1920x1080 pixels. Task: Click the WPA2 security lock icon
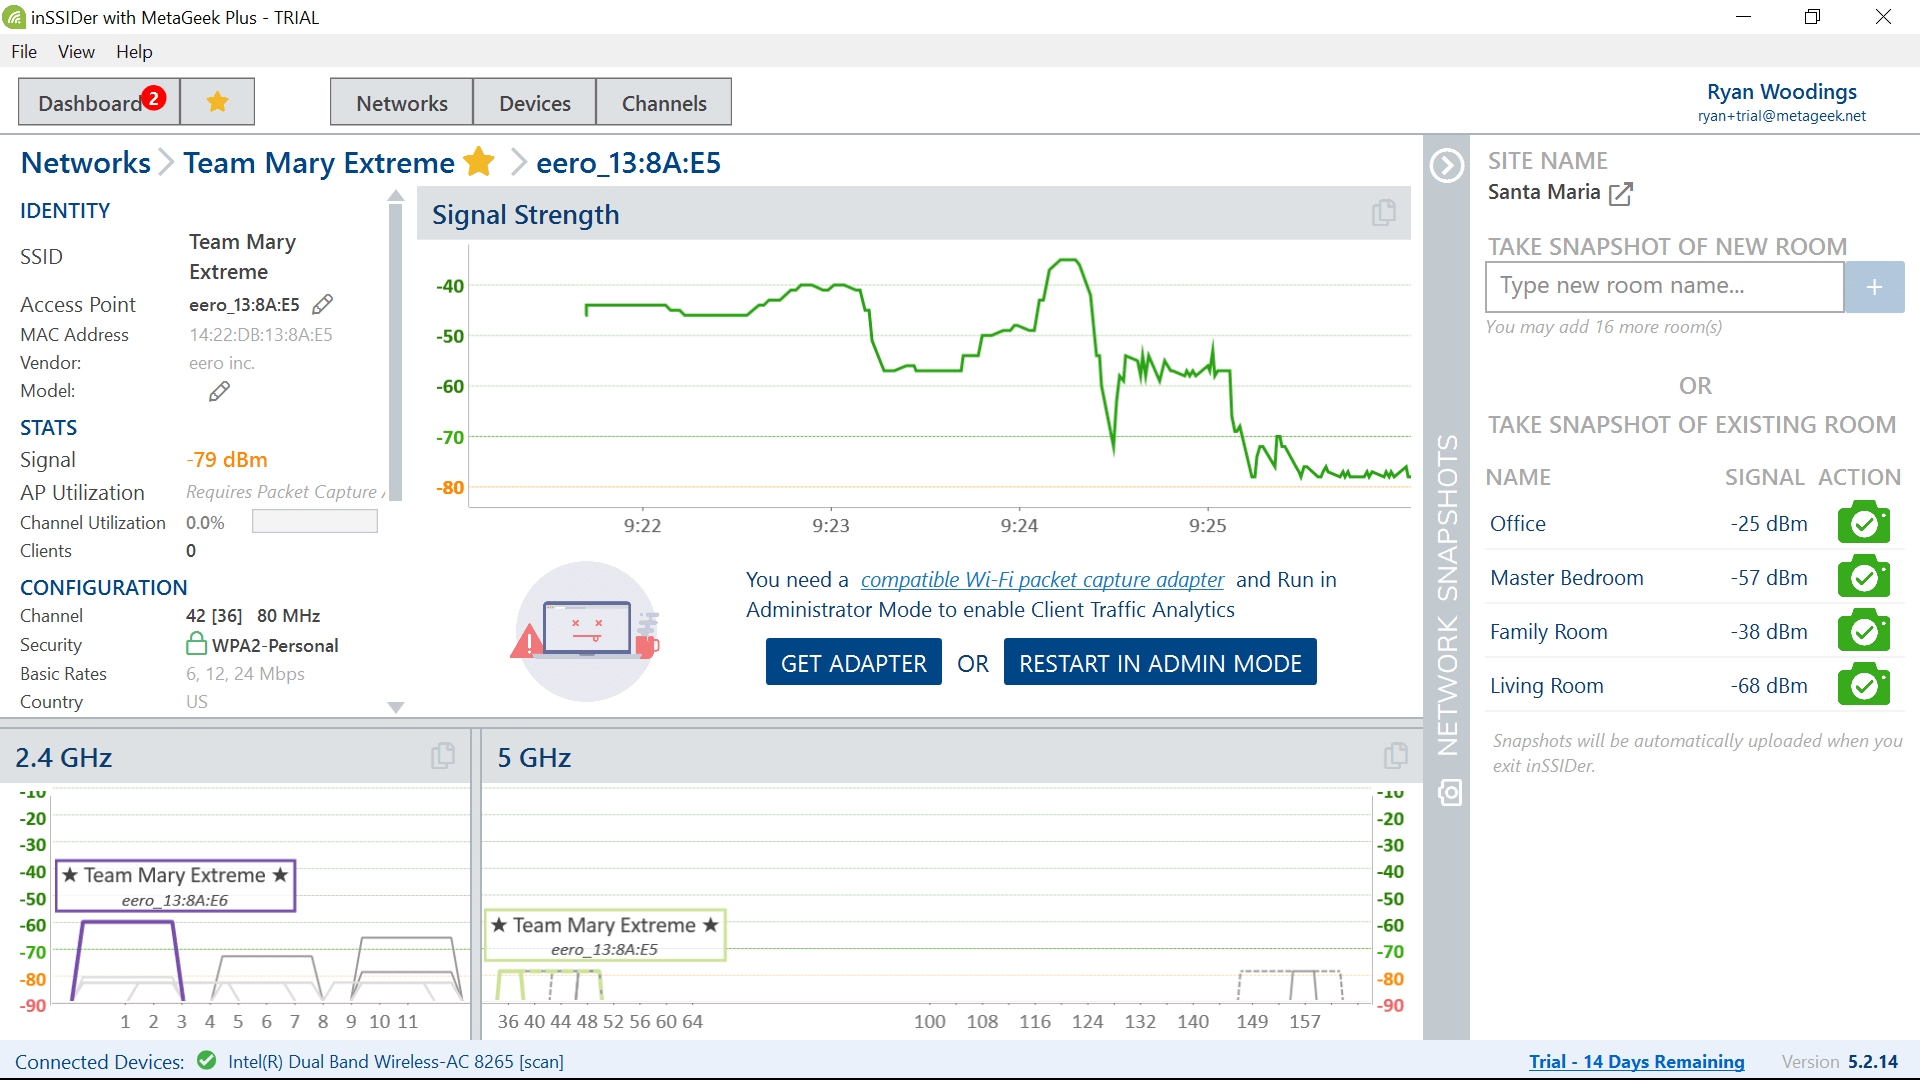(x=197, y=643)
